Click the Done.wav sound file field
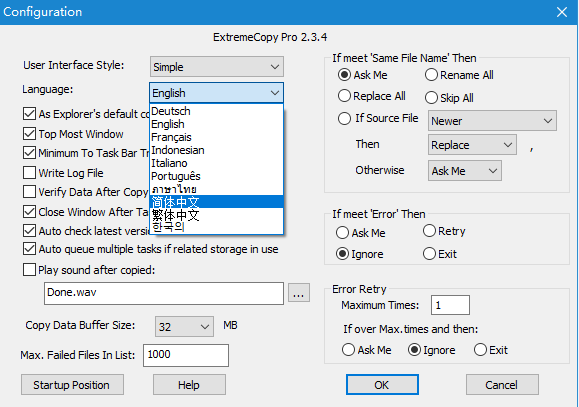Image resolution: width=579 pixels, height=407 pixels. tap(164, 293)
